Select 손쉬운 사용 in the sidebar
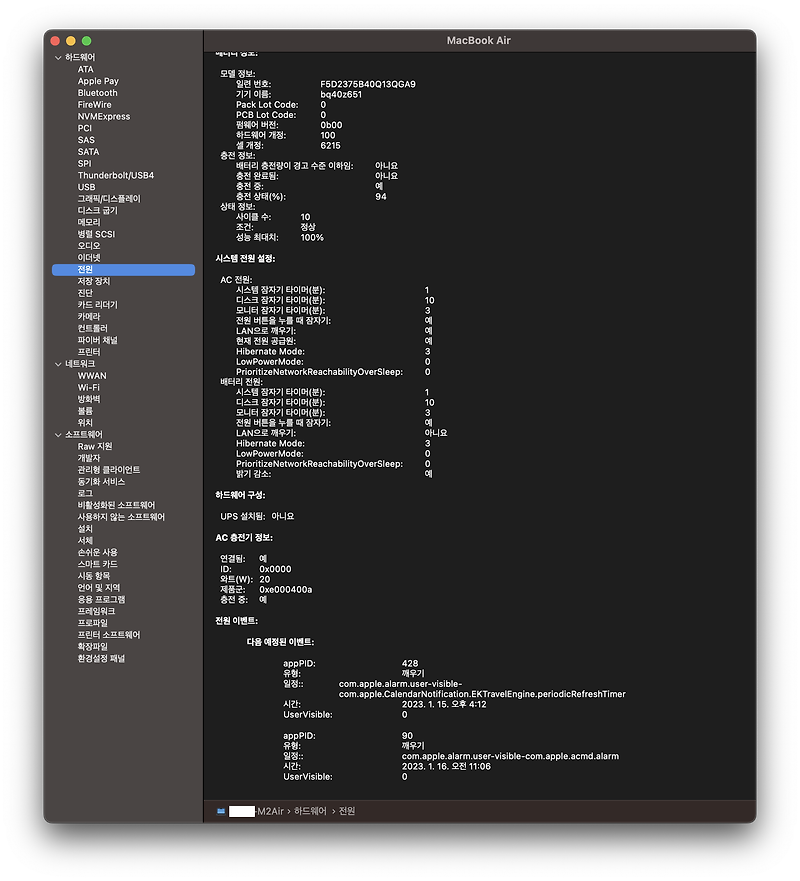The height and width of the screenshot is (881, 800). (98, 553)
